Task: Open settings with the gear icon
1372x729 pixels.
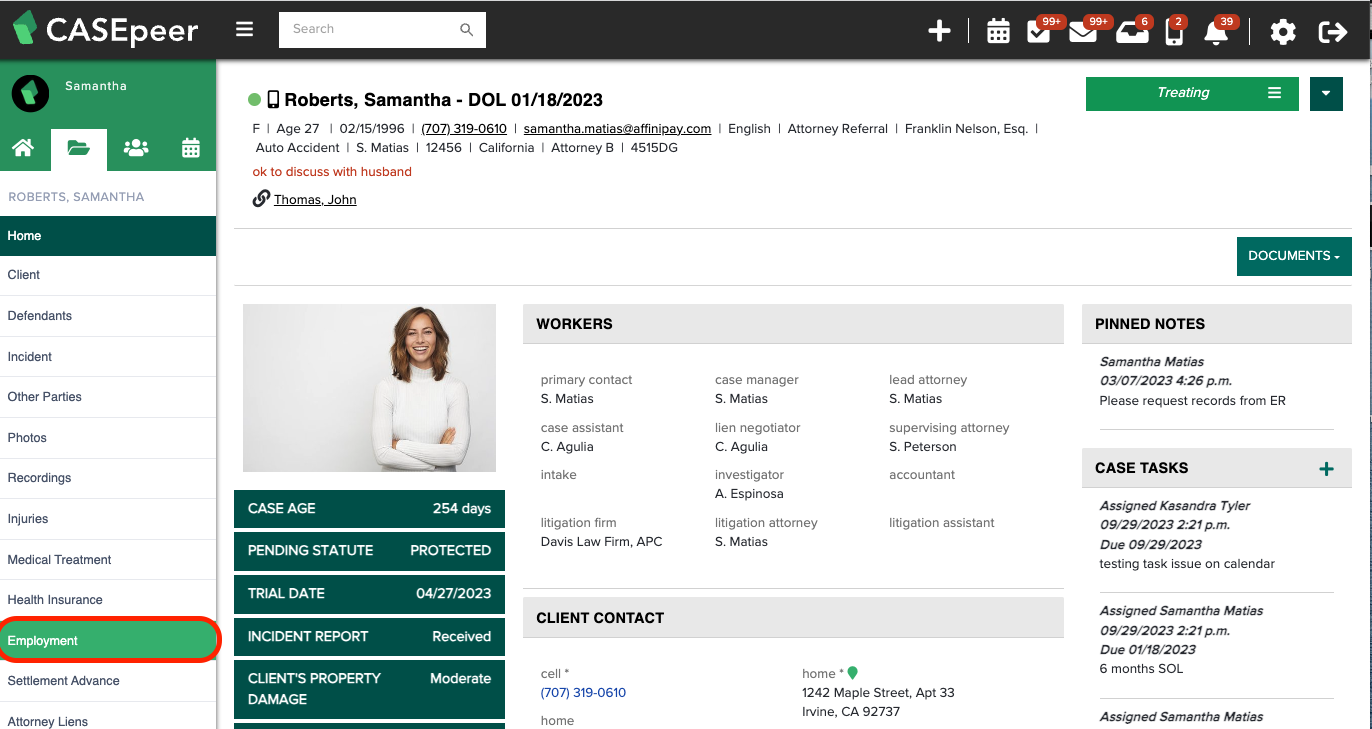Action: 1283,32
